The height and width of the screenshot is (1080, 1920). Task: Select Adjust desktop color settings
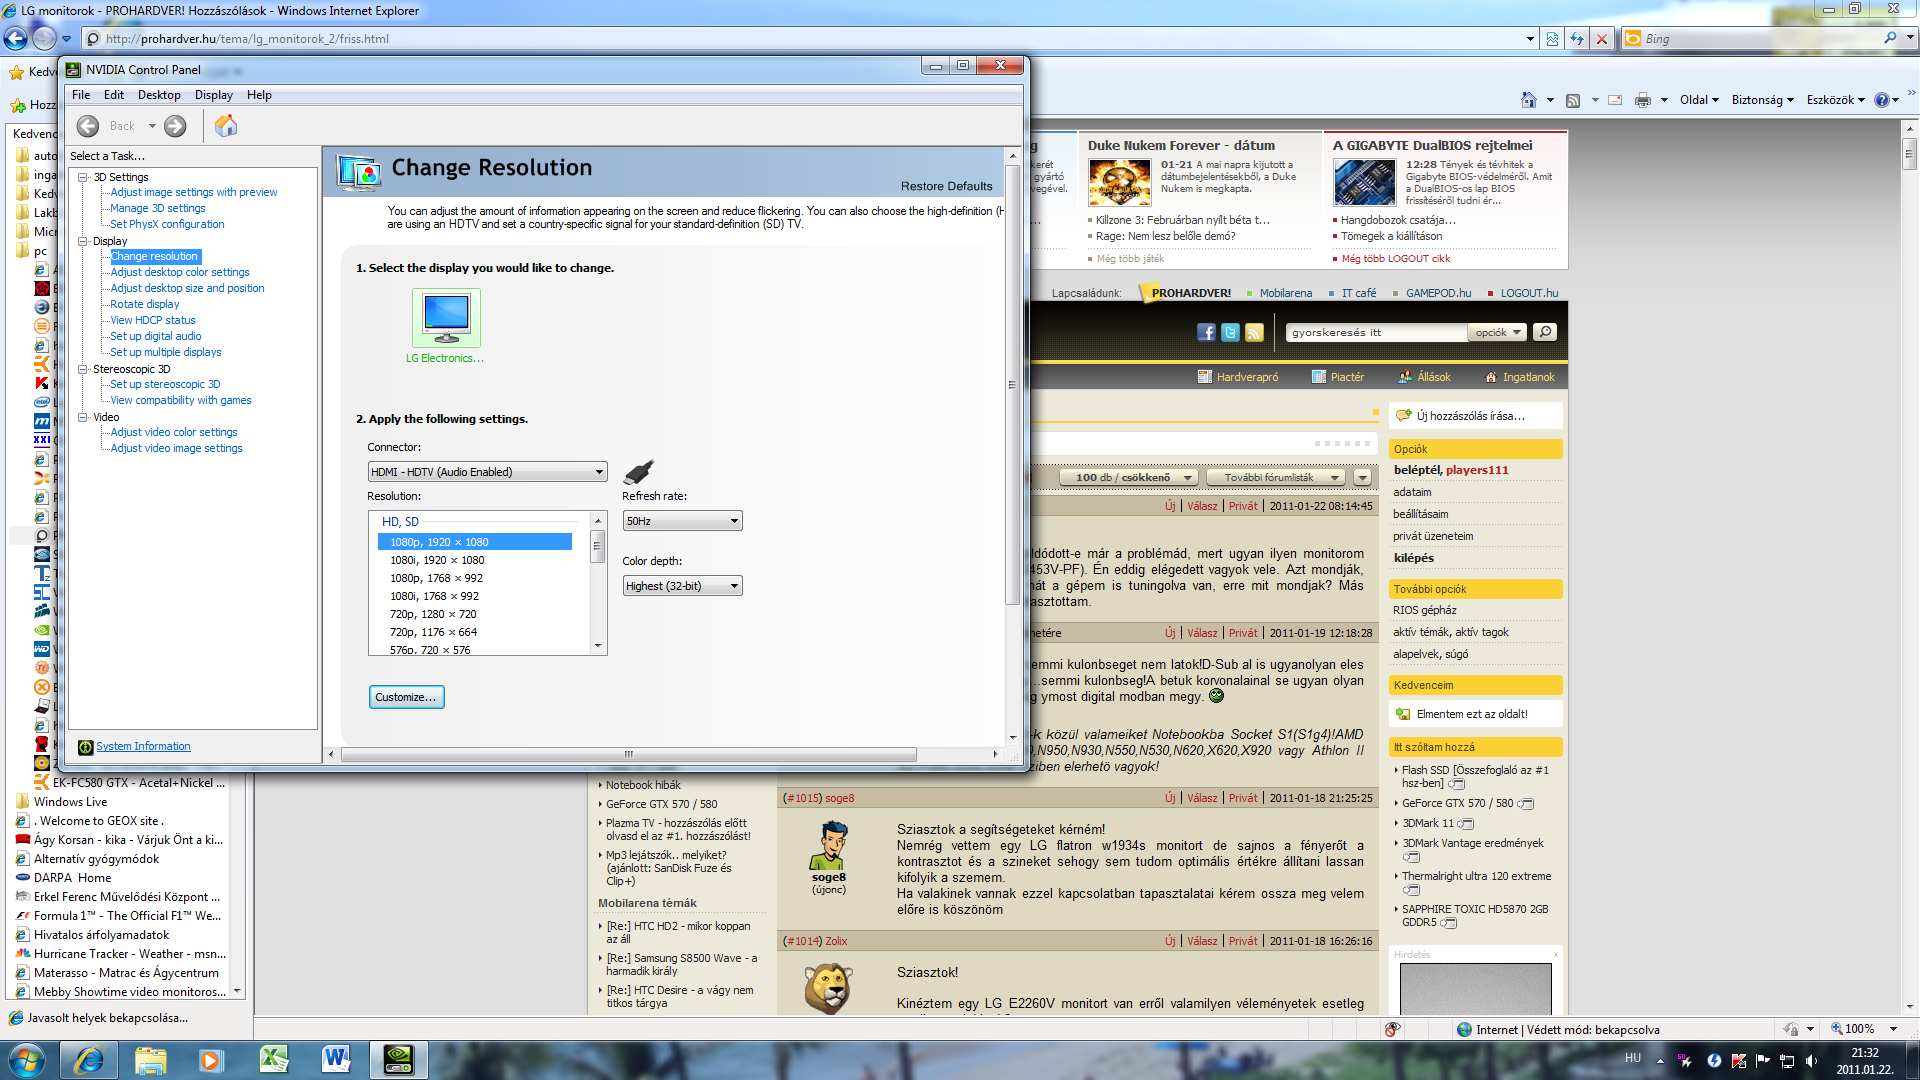point(180,272)
